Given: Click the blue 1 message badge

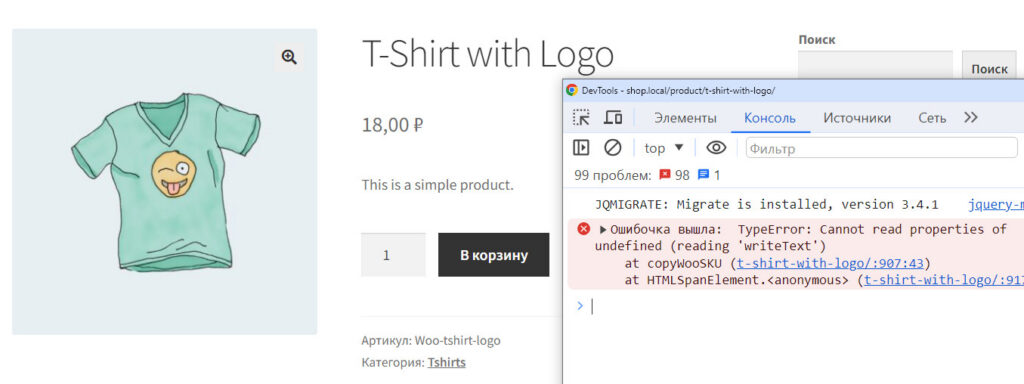Looking at the screenshot, I should [x=709, y=175].
